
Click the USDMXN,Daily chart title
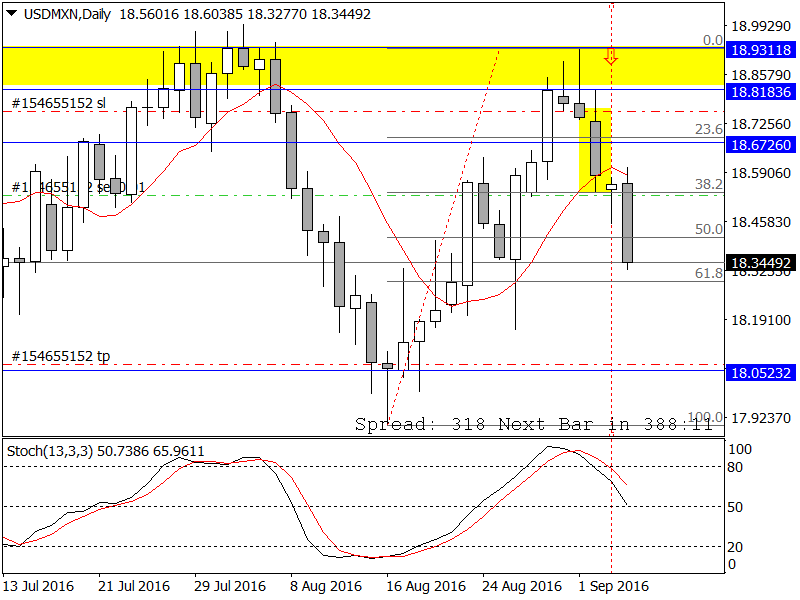point(67,14)
